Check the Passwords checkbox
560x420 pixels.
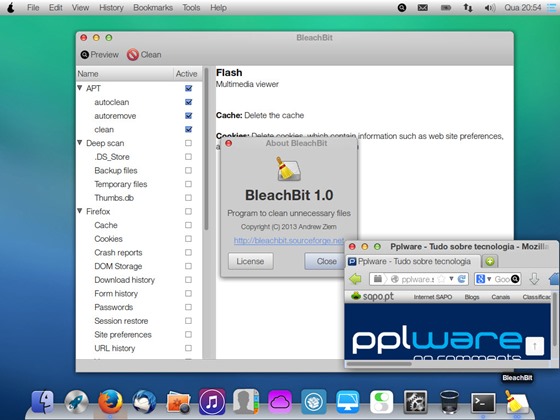(188, 307)
